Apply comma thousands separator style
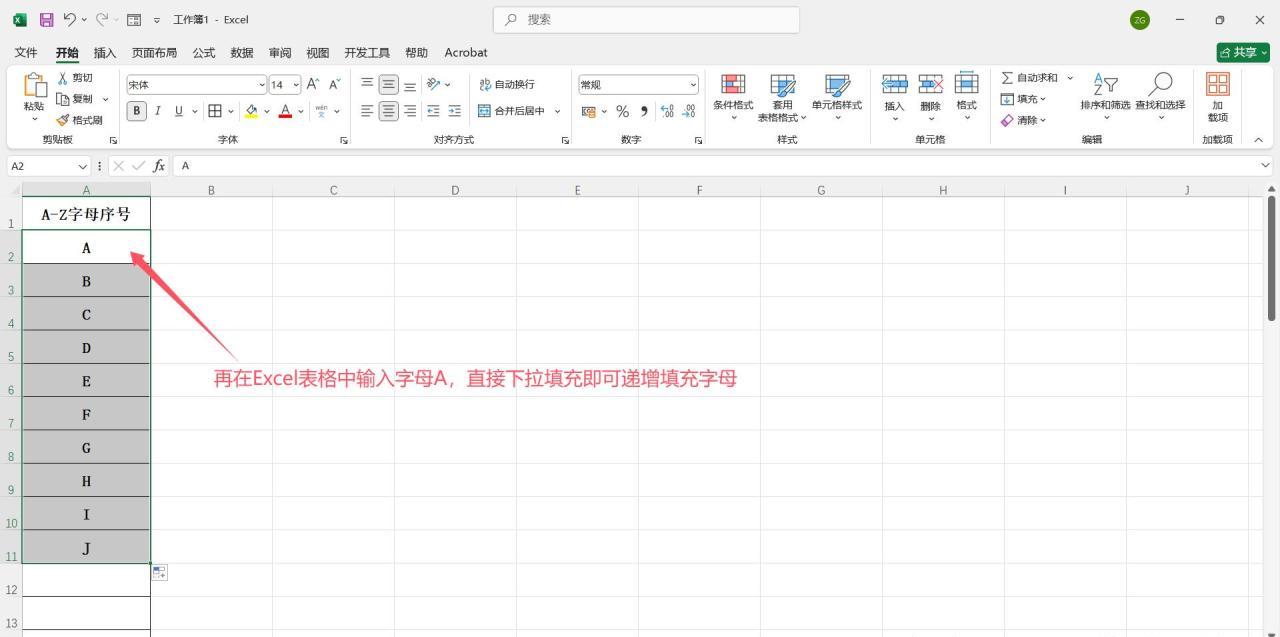The width and height of the screenshot is (1280, 637). point(644,111)
